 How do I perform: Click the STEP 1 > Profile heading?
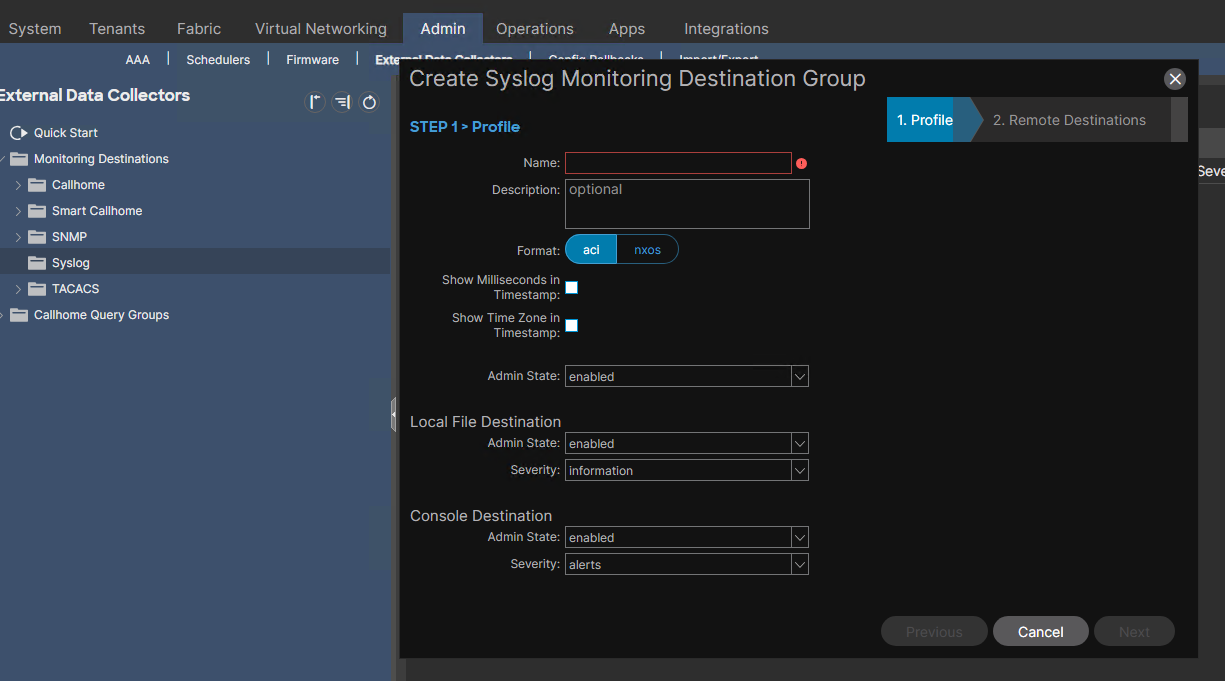click(x=465, y=127)
